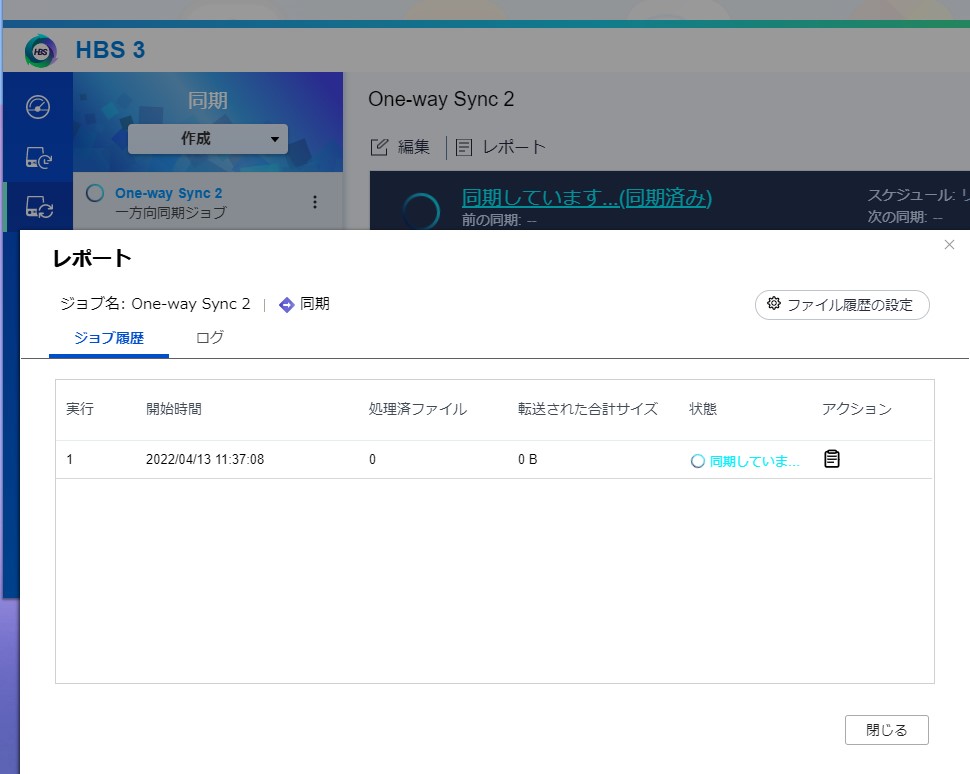Screen dimensions: 970x774
Task: Click the レポート toolbar item
Action: click(x=502, y=147)
